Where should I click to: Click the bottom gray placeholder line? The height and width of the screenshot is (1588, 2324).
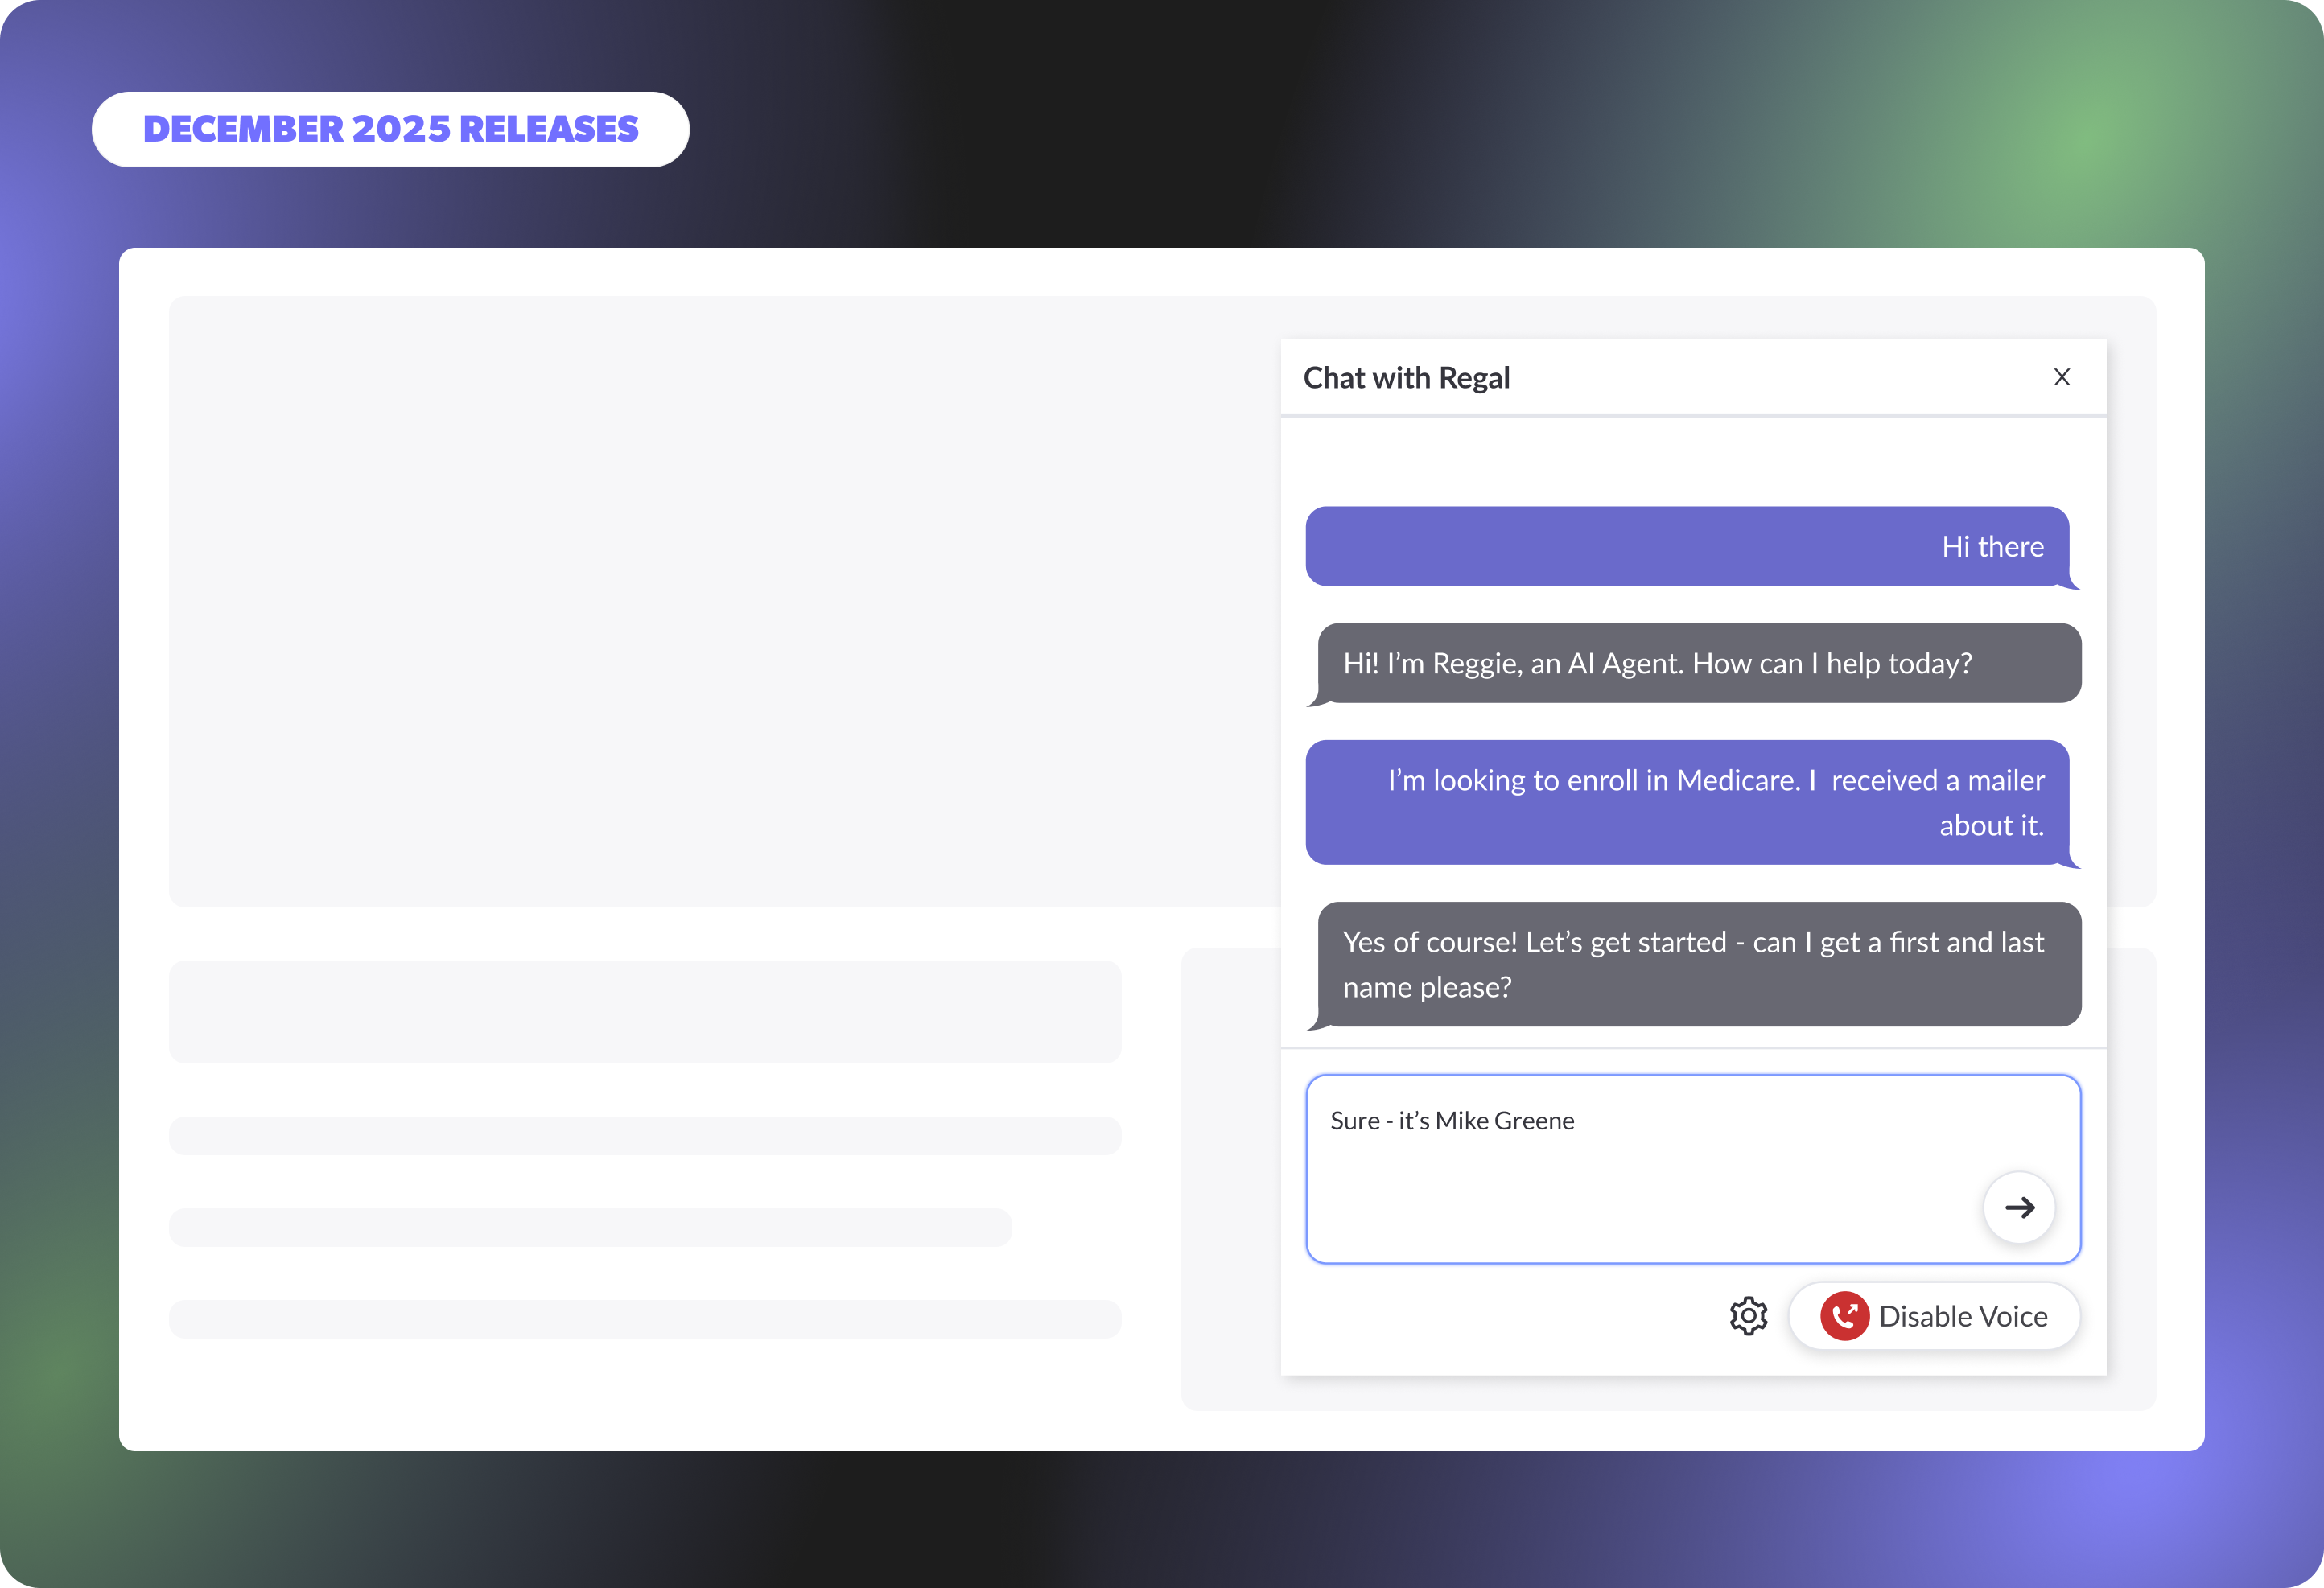pyautogui.click(x=645, y=1319)
